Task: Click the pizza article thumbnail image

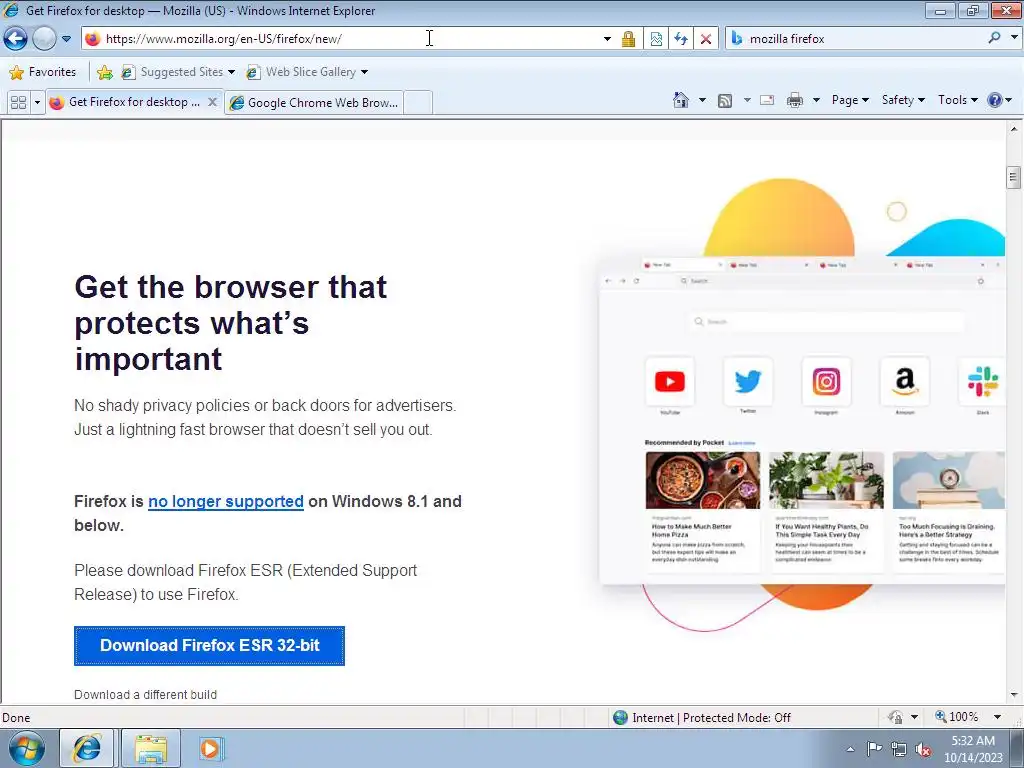Action: coord(703,480)
